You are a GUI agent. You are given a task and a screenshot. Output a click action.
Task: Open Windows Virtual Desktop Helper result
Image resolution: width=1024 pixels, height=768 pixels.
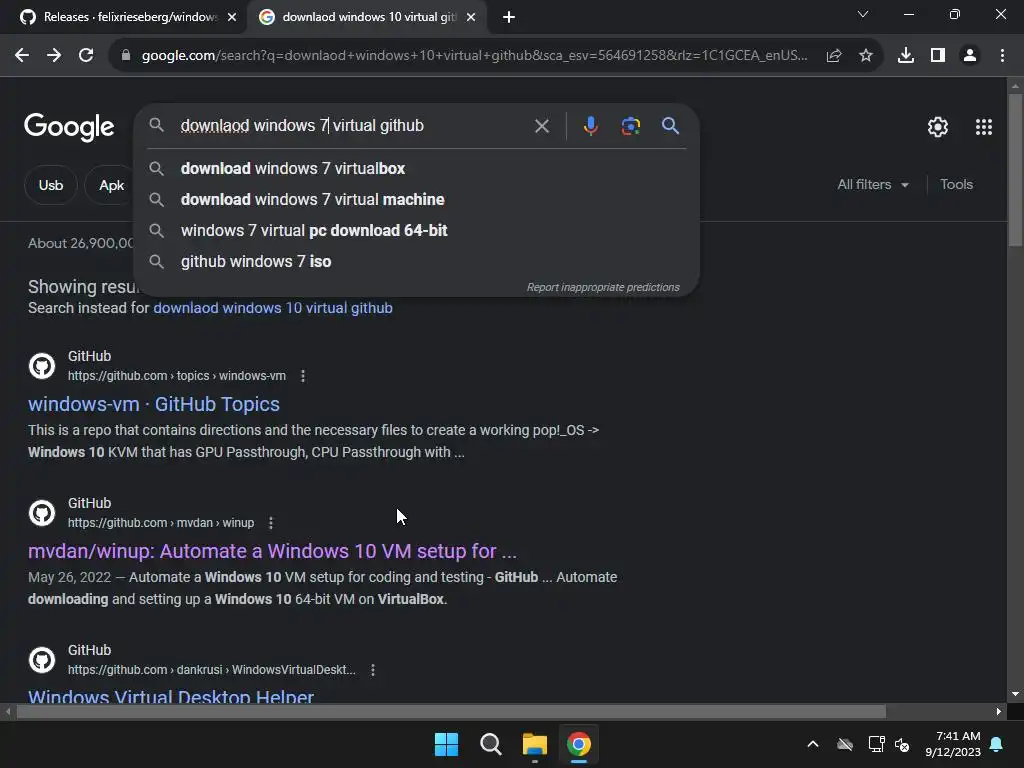click(x=171, y=696)
